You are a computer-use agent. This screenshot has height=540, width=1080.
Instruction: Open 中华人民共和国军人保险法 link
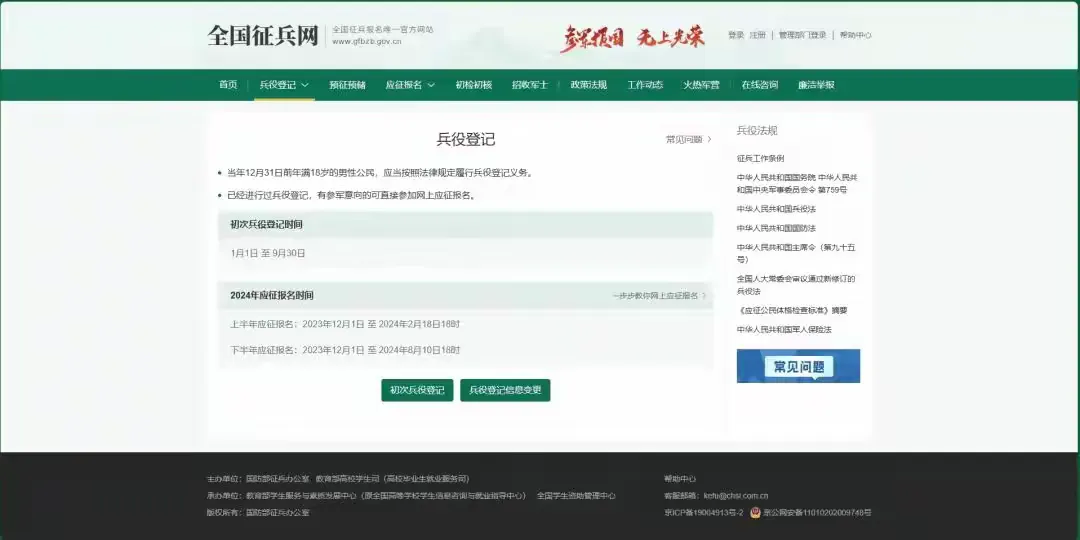point(784,329)
